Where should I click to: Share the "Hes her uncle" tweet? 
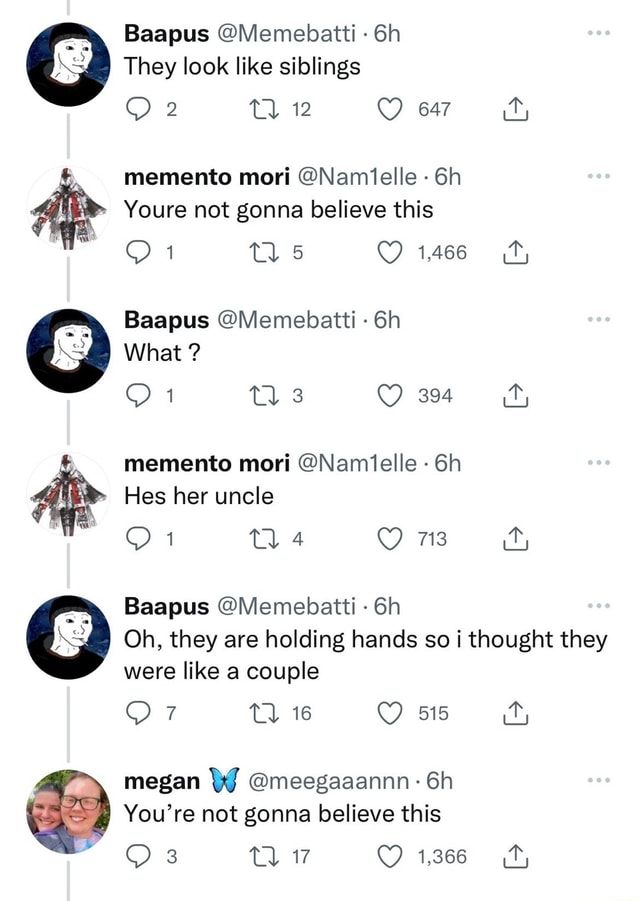point(515,539)
